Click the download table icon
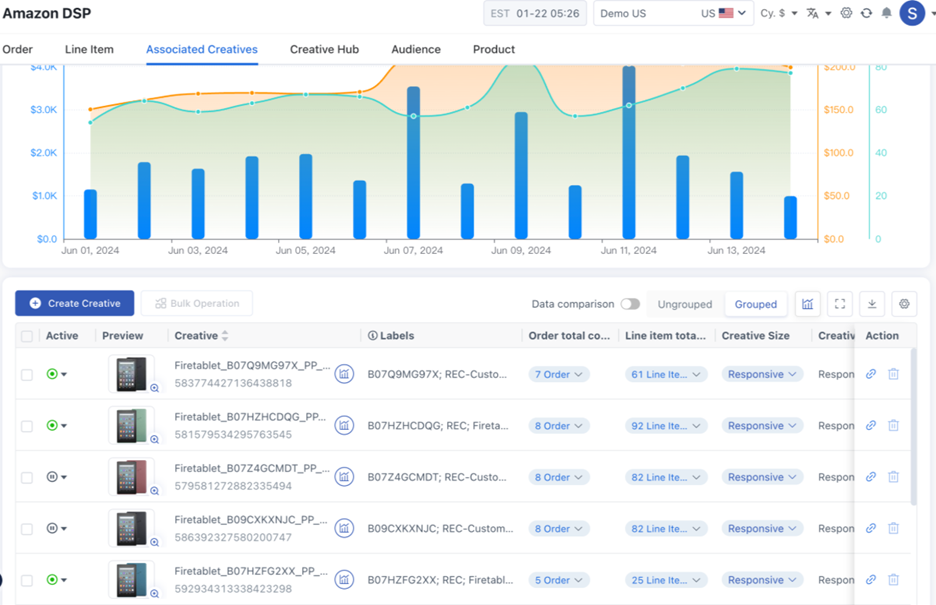Screen dimensions: 936x605 [872, 304]
